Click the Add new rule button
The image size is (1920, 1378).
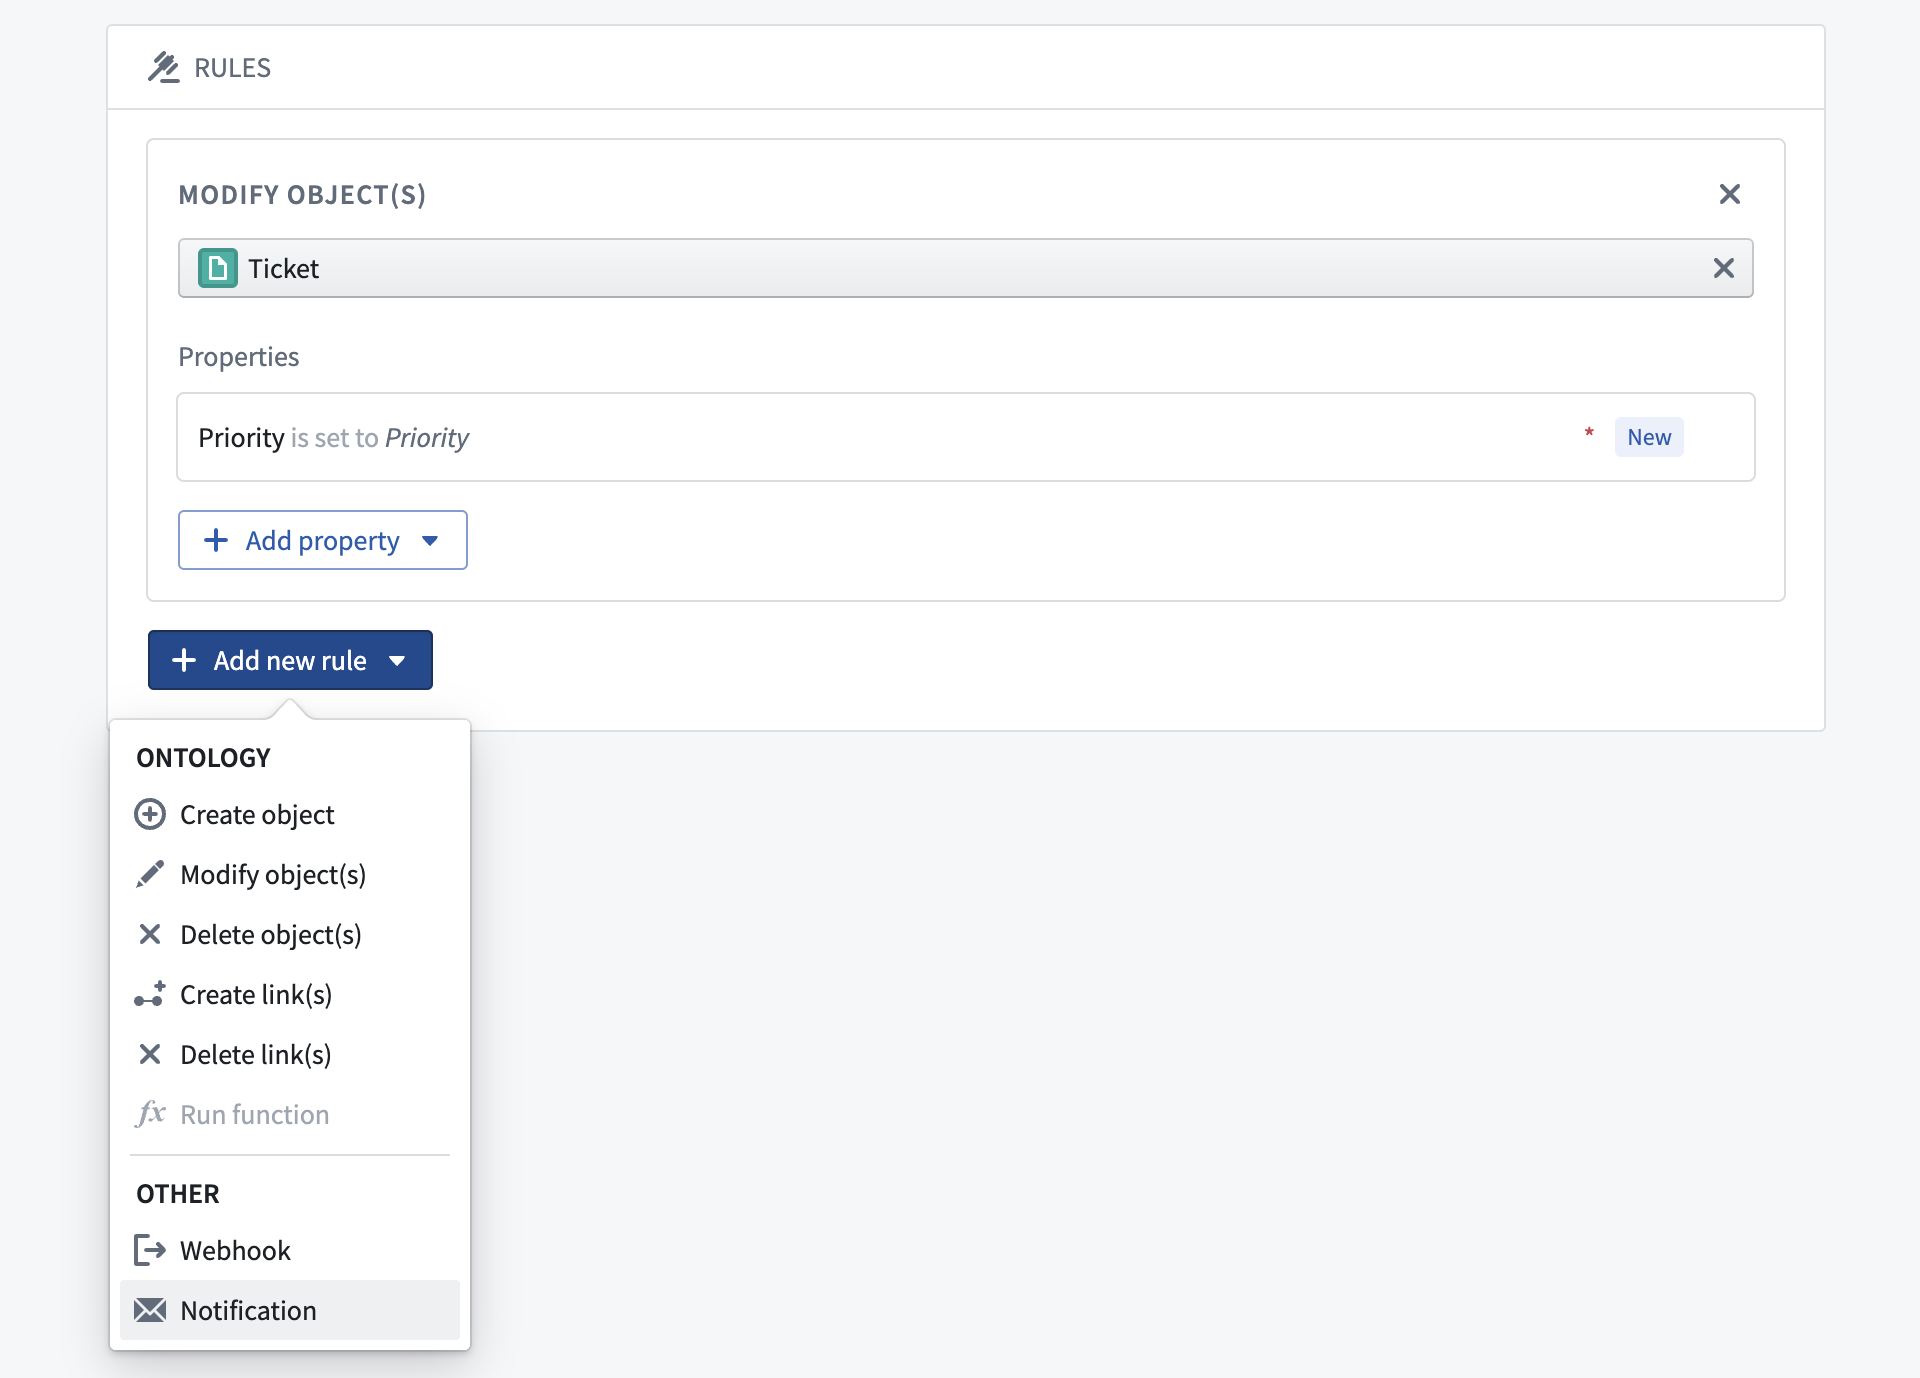click(290, 660)
